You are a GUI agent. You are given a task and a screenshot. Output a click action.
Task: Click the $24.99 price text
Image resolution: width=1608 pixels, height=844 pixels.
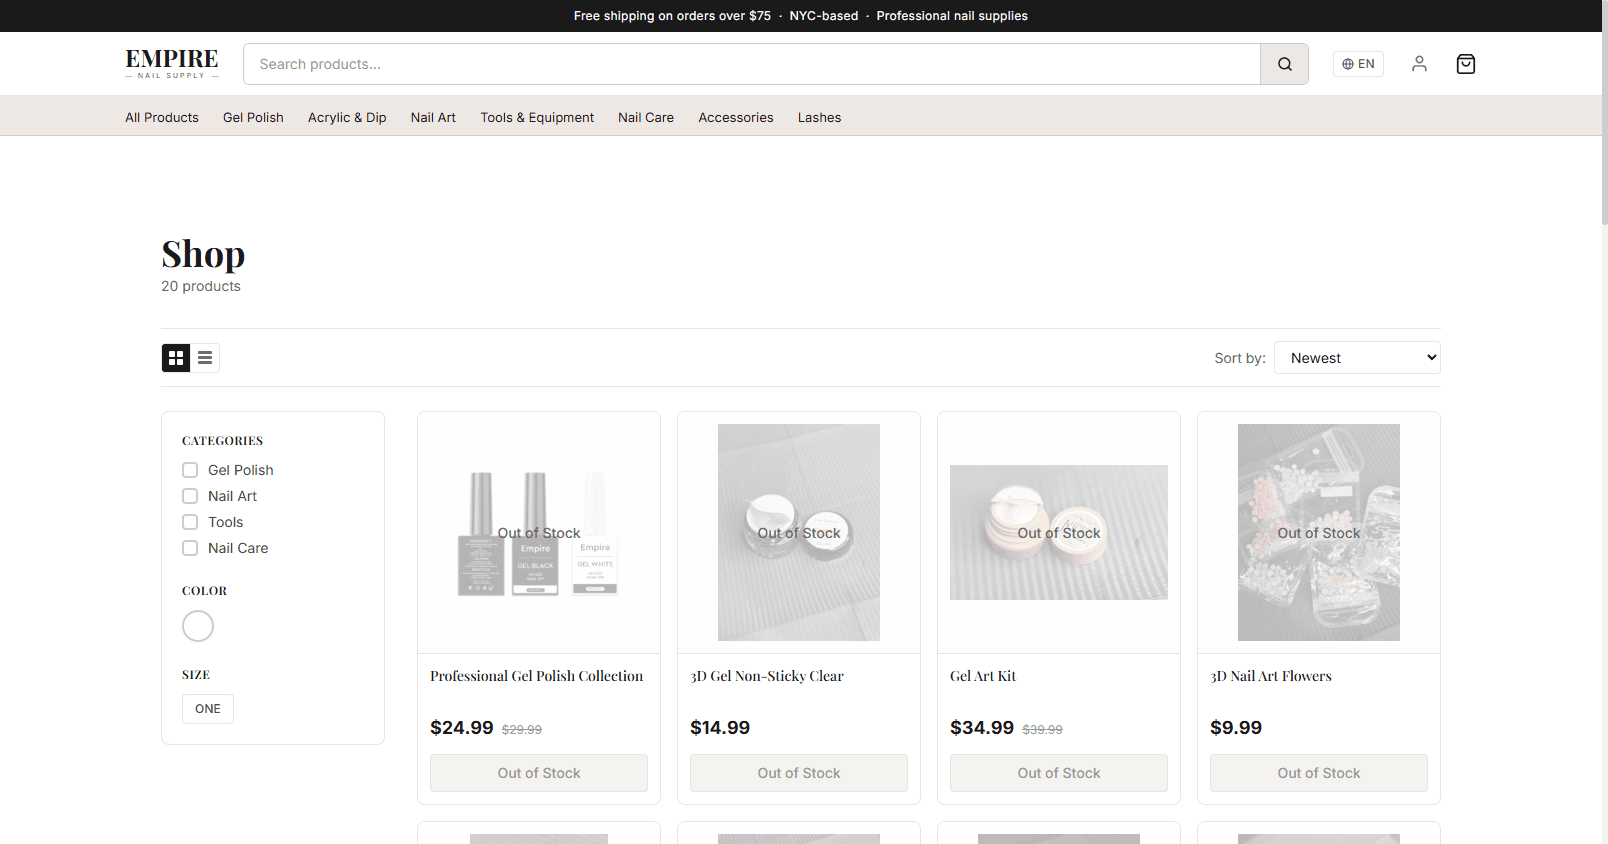(462, 728)
